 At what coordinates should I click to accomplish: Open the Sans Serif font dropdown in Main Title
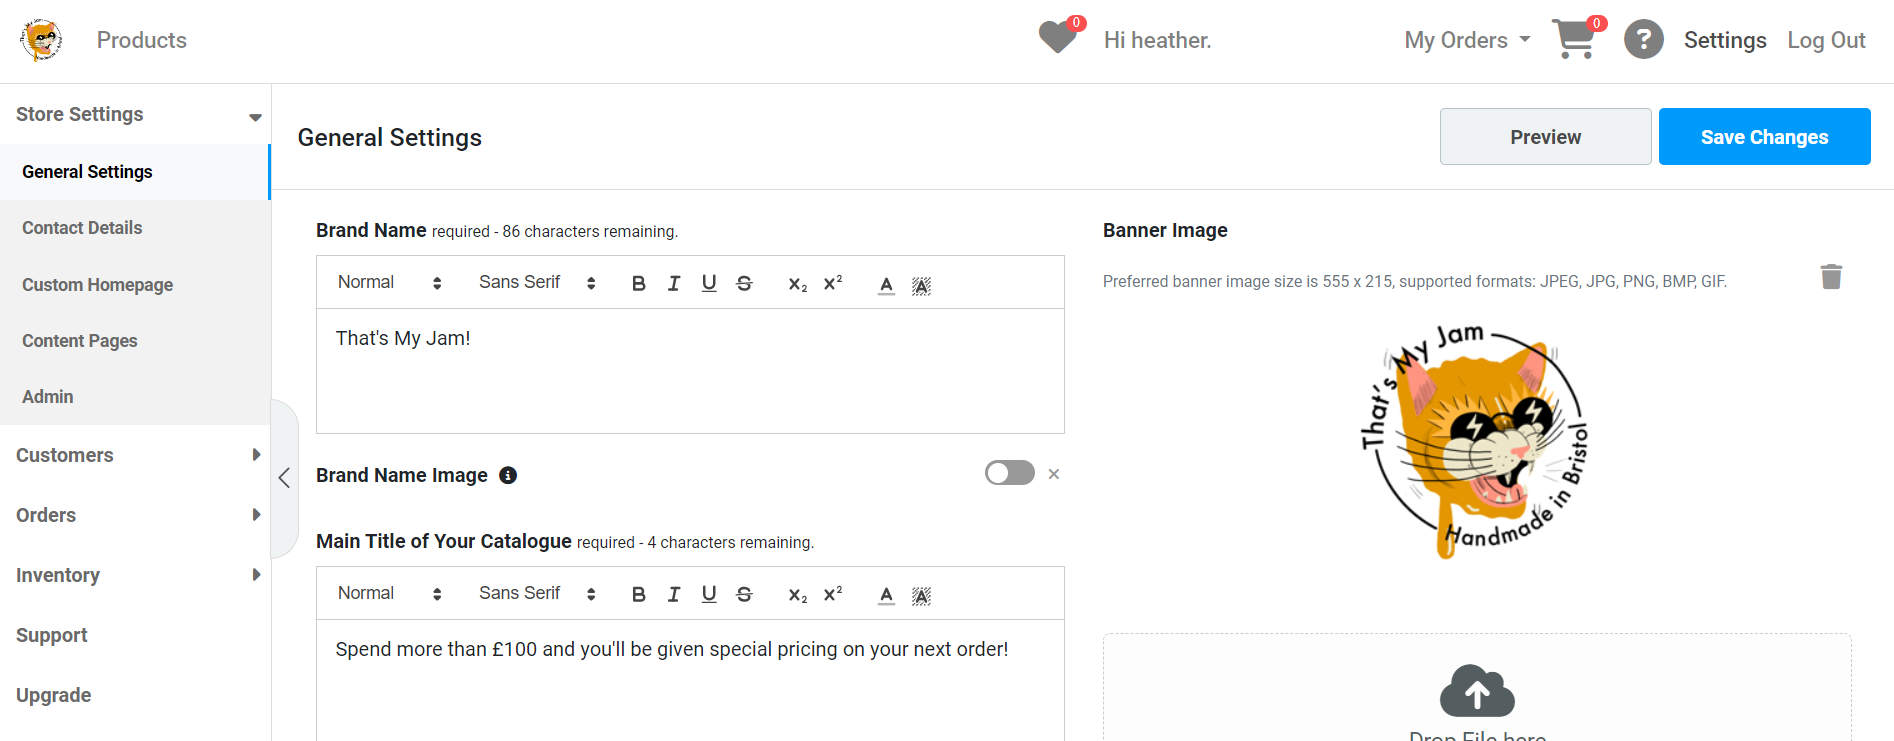[x=538, y=594]
